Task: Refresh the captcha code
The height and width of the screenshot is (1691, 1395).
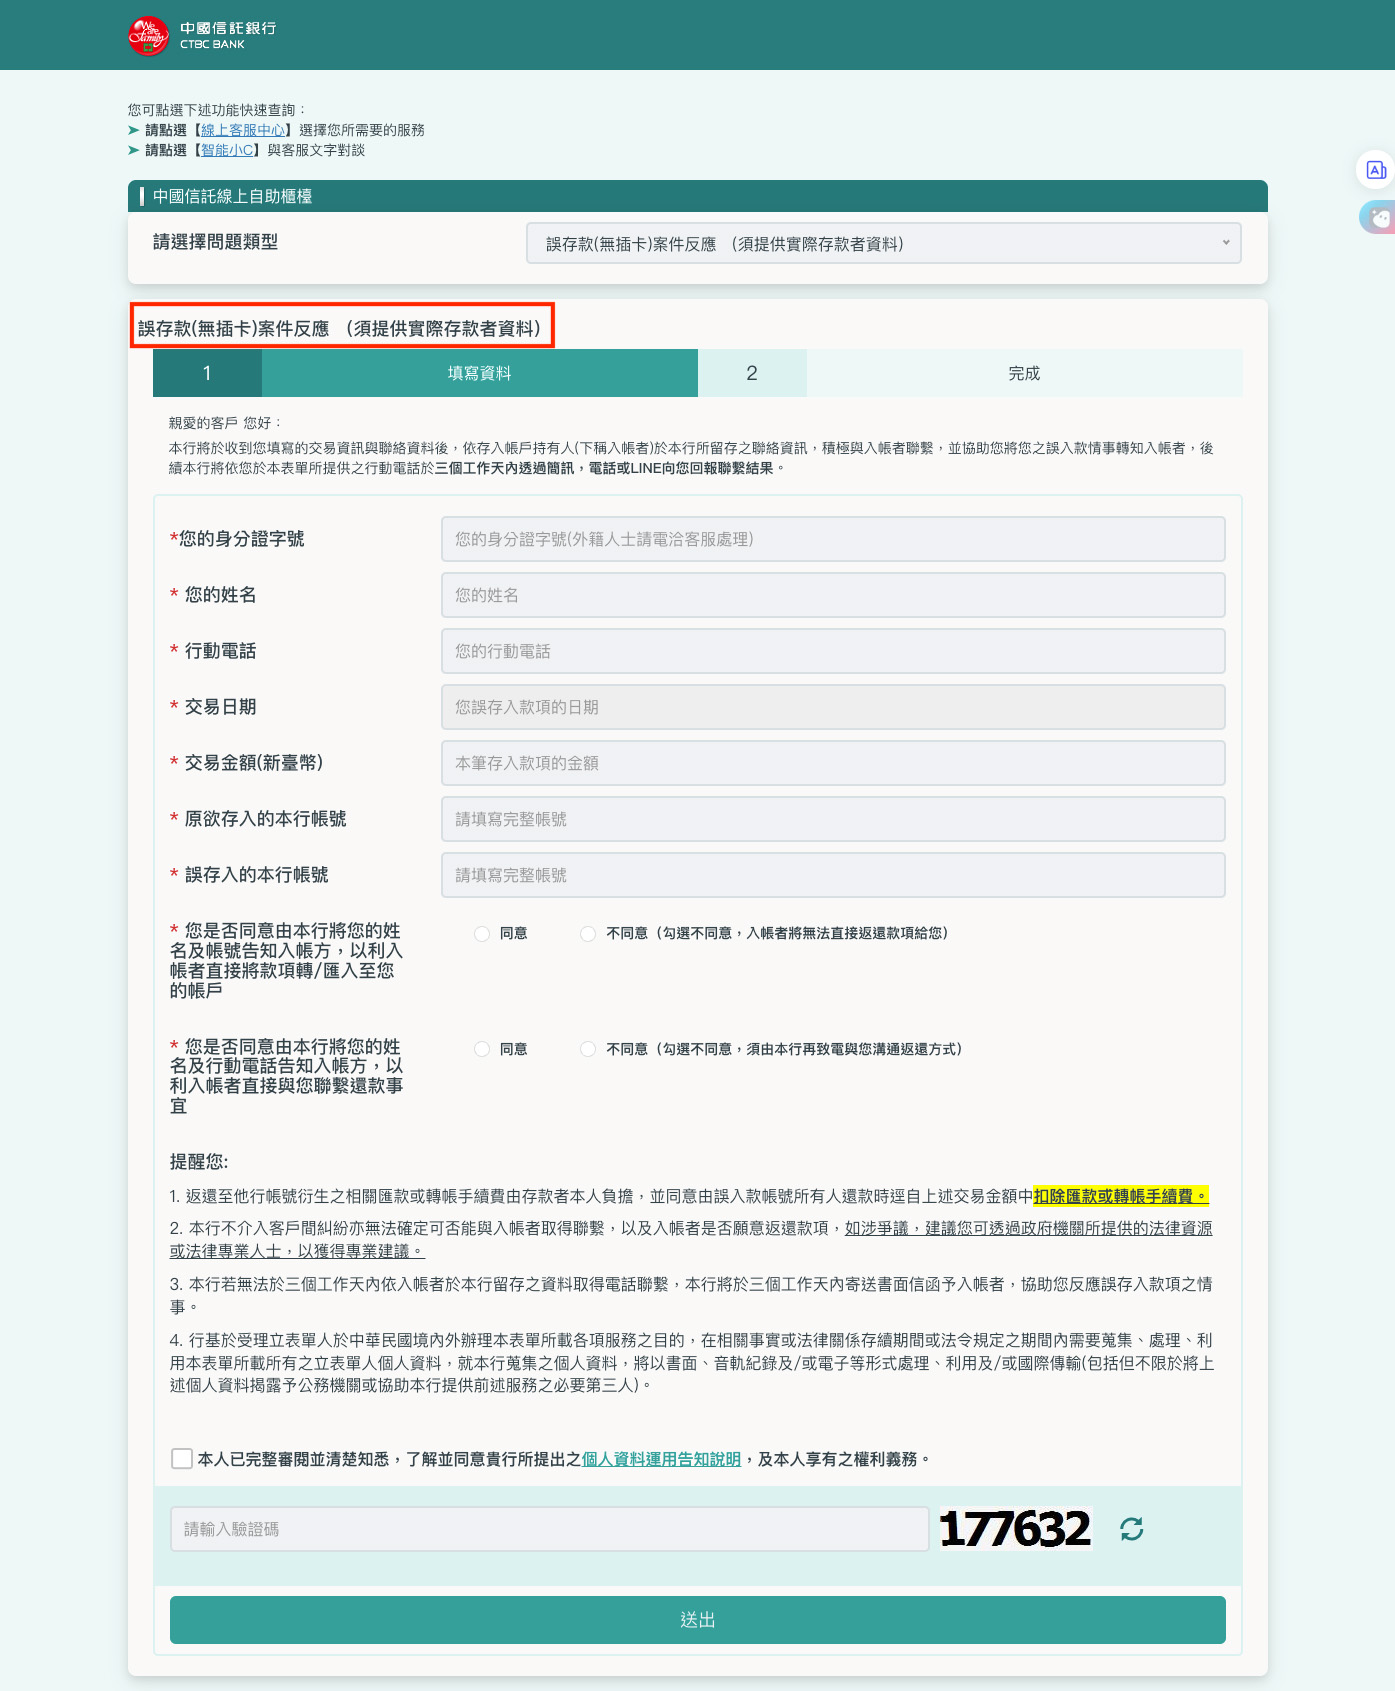Action: [x=1131, y=1529]
